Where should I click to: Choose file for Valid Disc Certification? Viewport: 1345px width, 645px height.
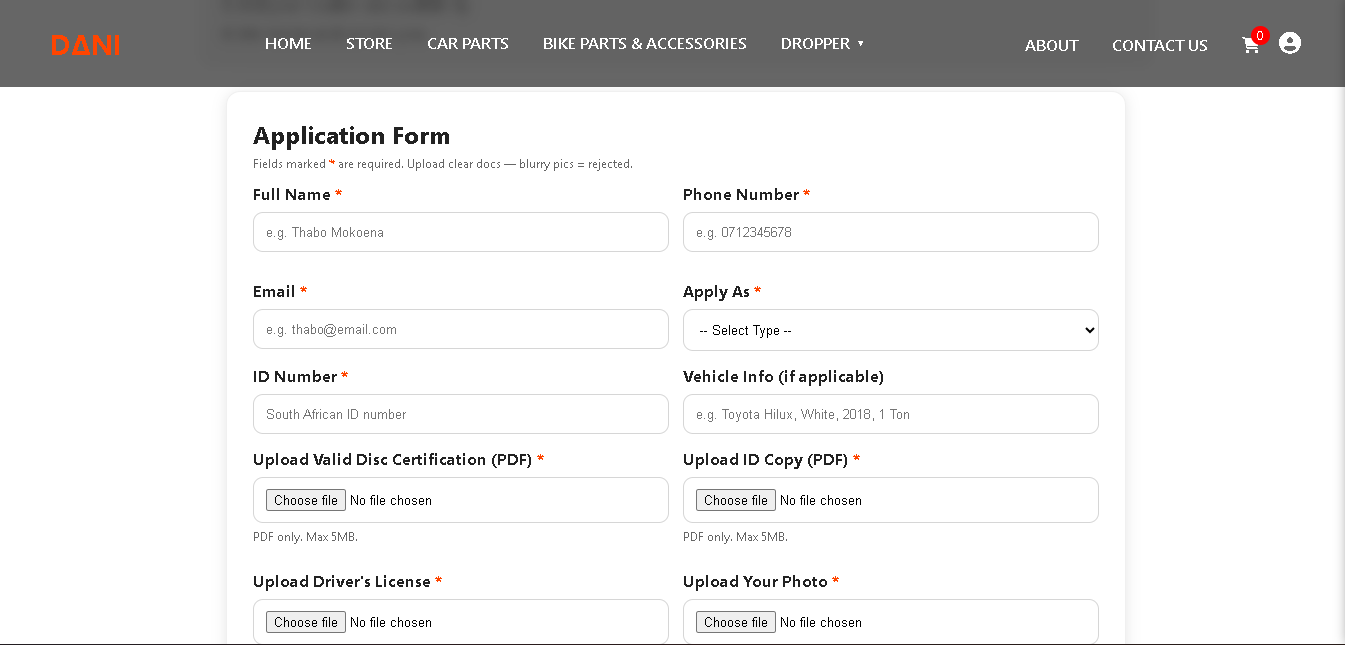click(306, 500)
